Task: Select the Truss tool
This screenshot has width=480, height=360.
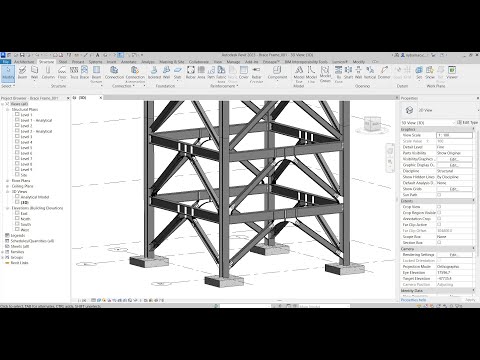Action: tap(74, 72)
